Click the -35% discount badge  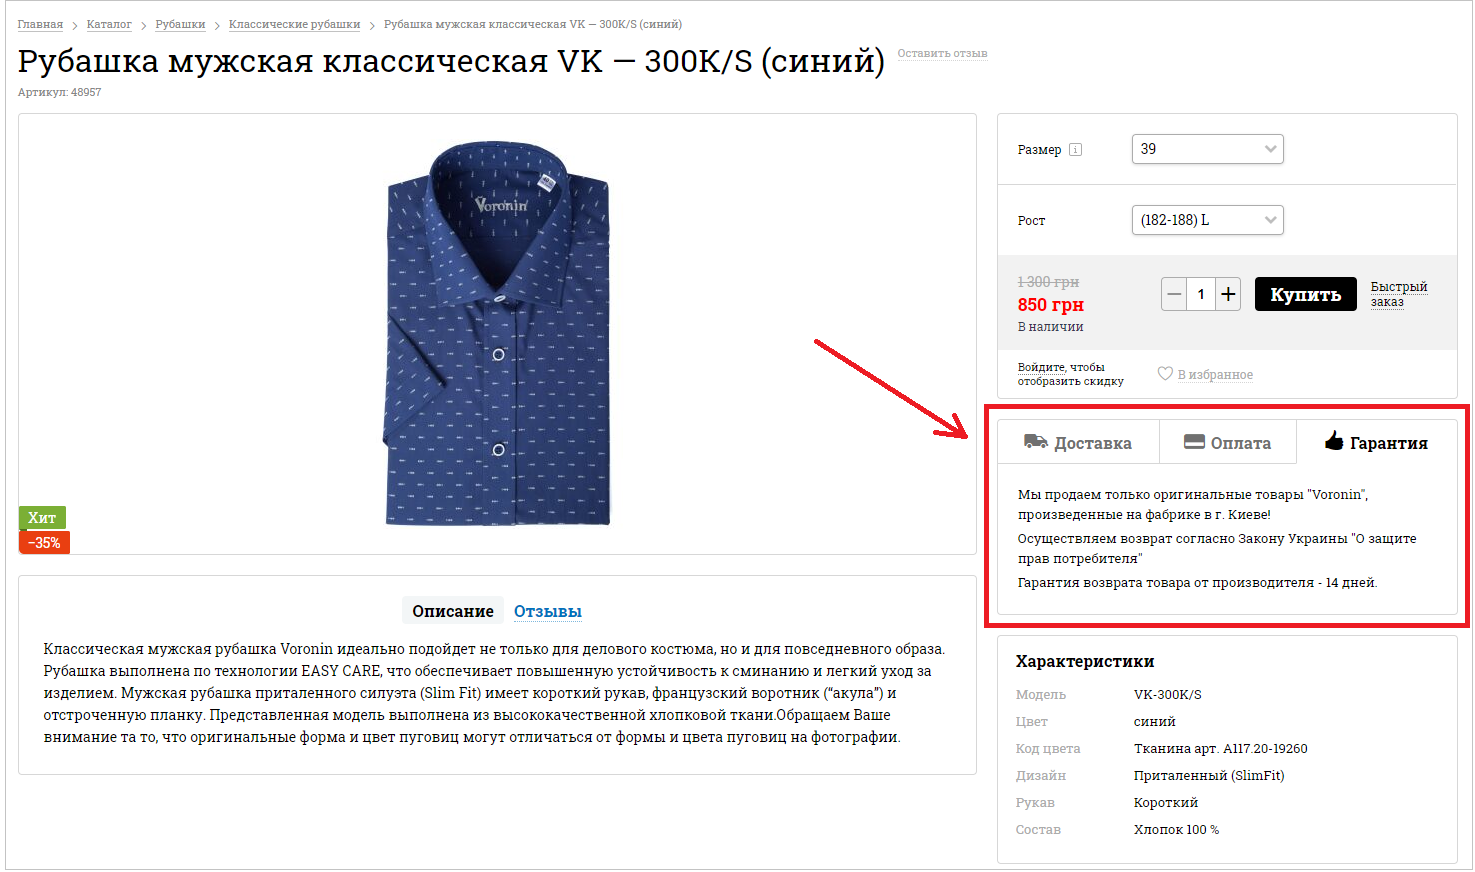44,542
